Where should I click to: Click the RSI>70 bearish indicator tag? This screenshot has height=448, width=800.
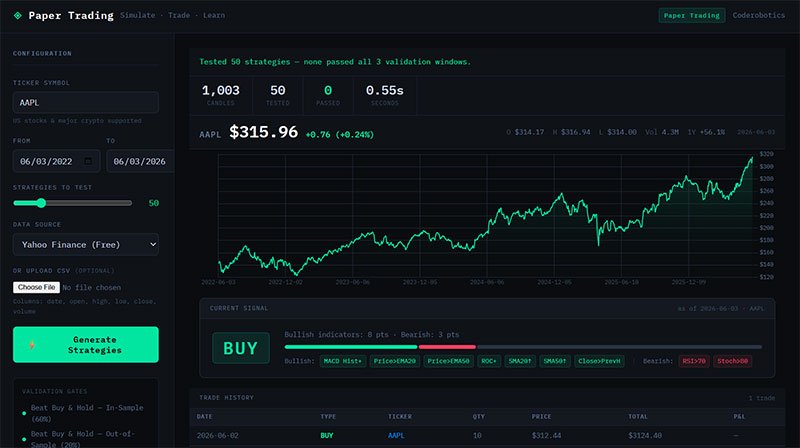[694, 361]
